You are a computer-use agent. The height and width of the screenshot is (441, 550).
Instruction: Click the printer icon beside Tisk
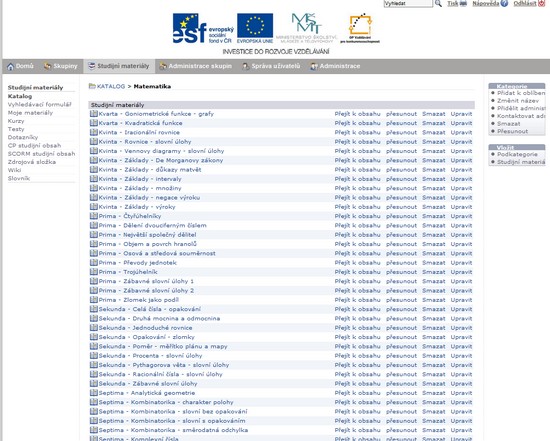click(x=463, y=4)
